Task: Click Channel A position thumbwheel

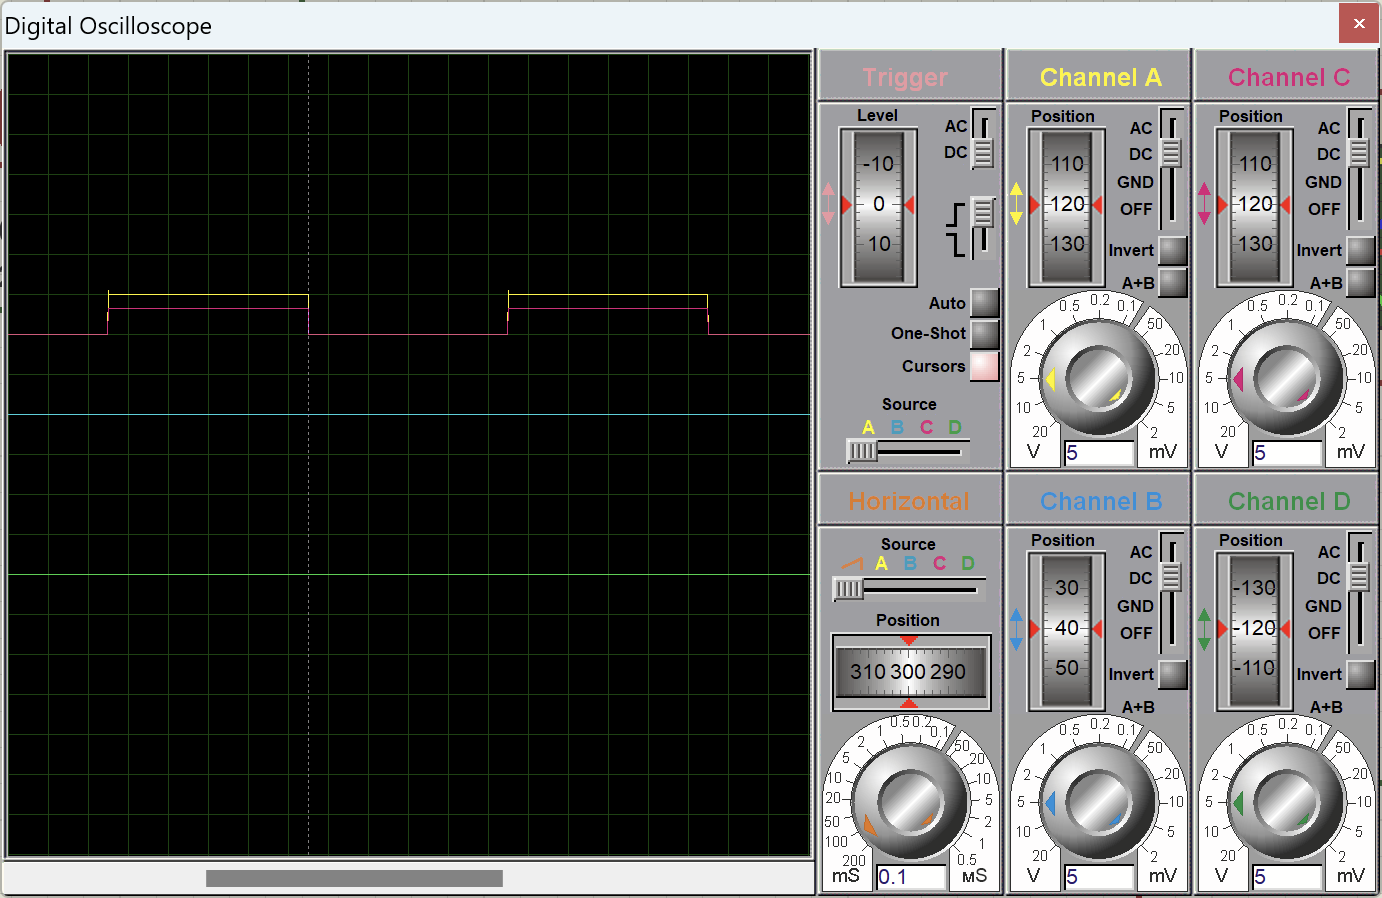Action: pos(1066,206)
